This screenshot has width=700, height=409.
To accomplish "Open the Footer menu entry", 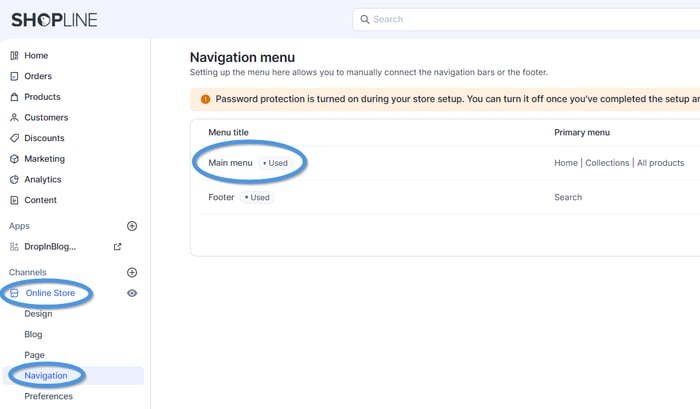I will click(x=221, y=197).
